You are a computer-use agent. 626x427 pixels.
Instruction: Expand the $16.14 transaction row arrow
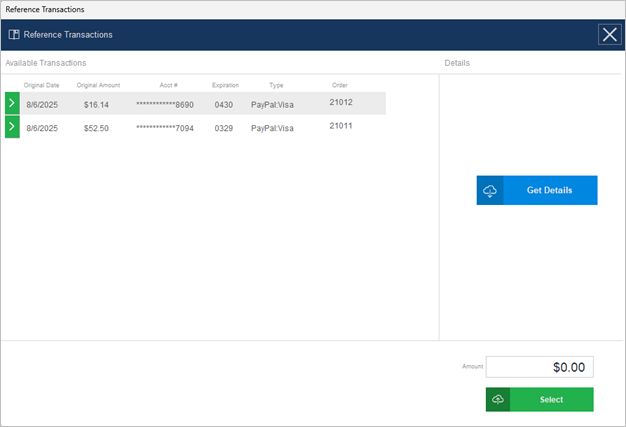tap(12, 103)
